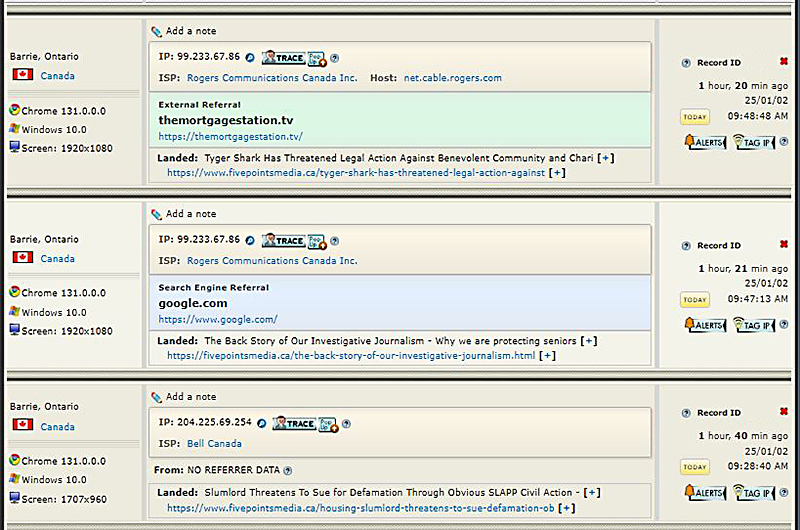Open help icon after TRACE in the Bell Canada record
Image resolution: width=800 pixels, height=530 pixels.
[346, 423]
